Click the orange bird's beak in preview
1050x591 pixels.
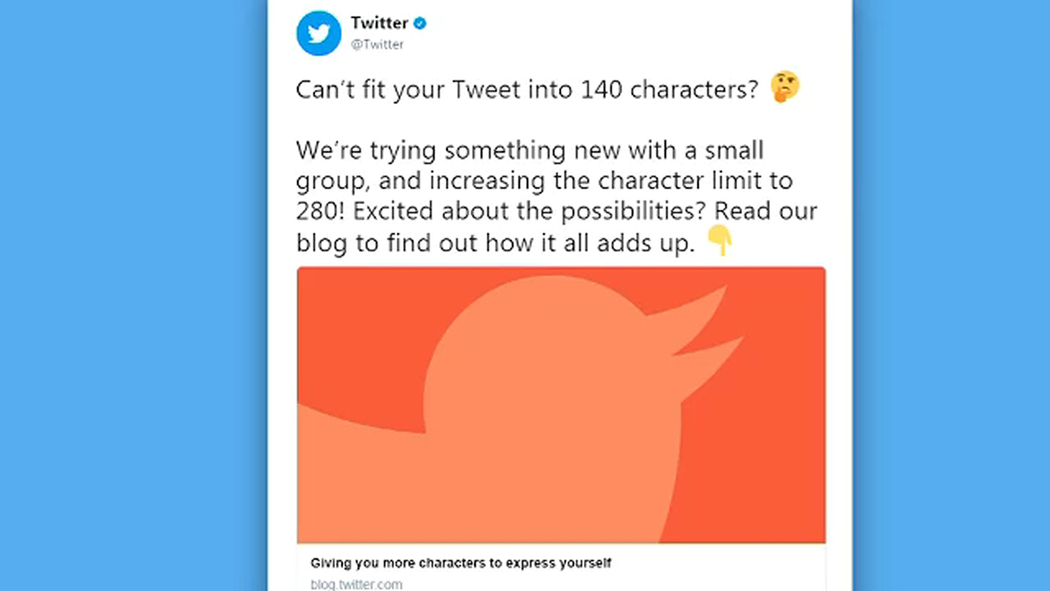pos(710,325)
